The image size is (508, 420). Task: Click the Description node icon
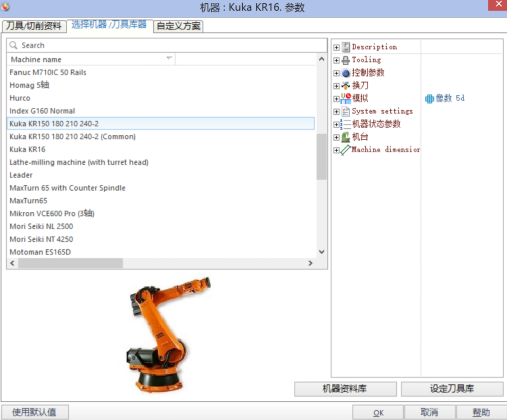346,47
